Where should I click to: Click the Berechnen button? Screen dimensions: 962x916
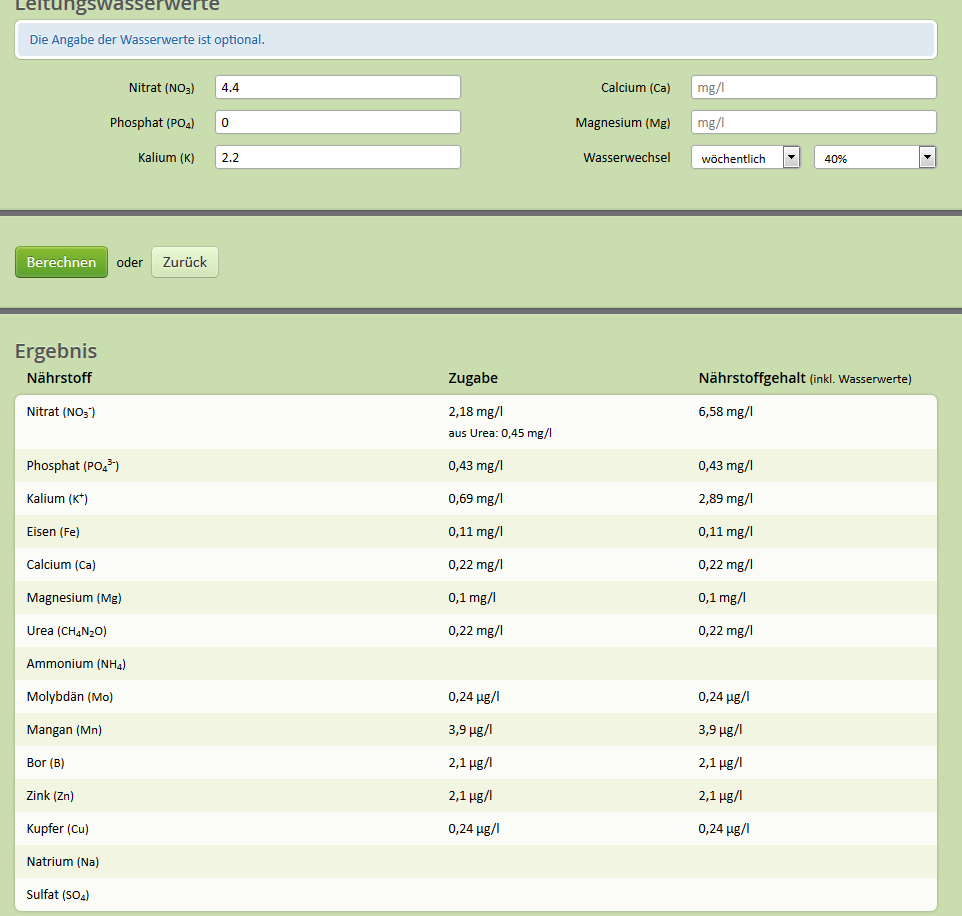pyautogui.click(x=61, y=262)
